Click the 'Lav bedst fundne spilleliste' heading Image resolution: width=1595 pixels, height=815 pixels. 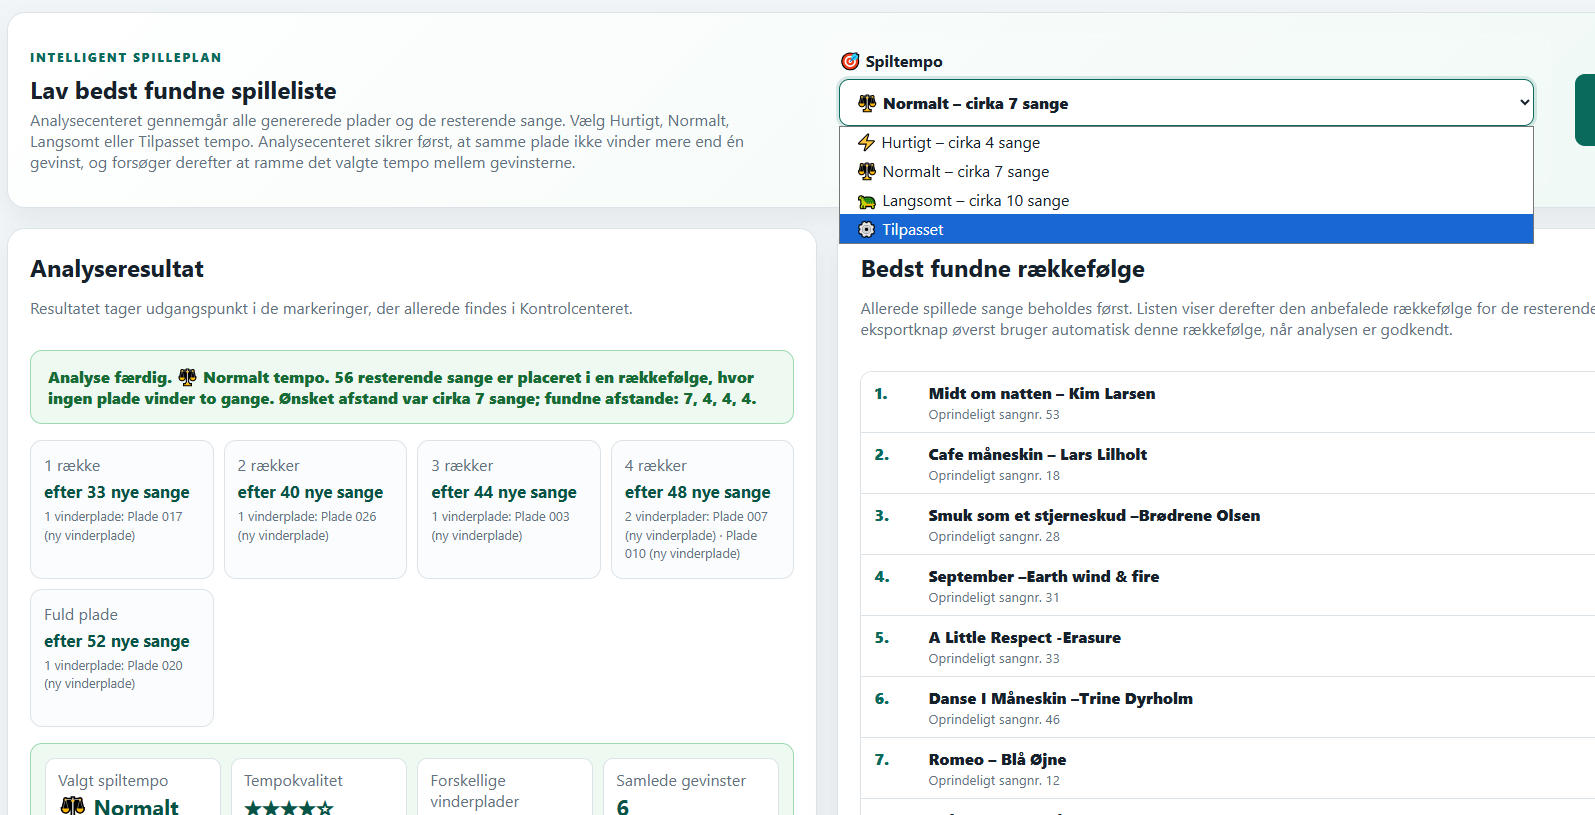point(183,91)
